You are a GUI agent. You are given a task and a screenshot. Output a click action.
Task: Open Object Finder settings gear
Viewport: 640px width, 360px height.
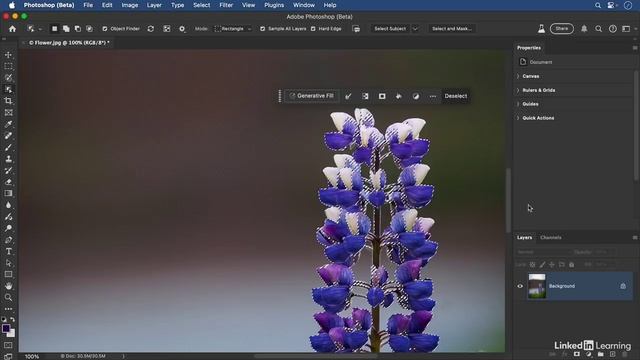[182, 29]
